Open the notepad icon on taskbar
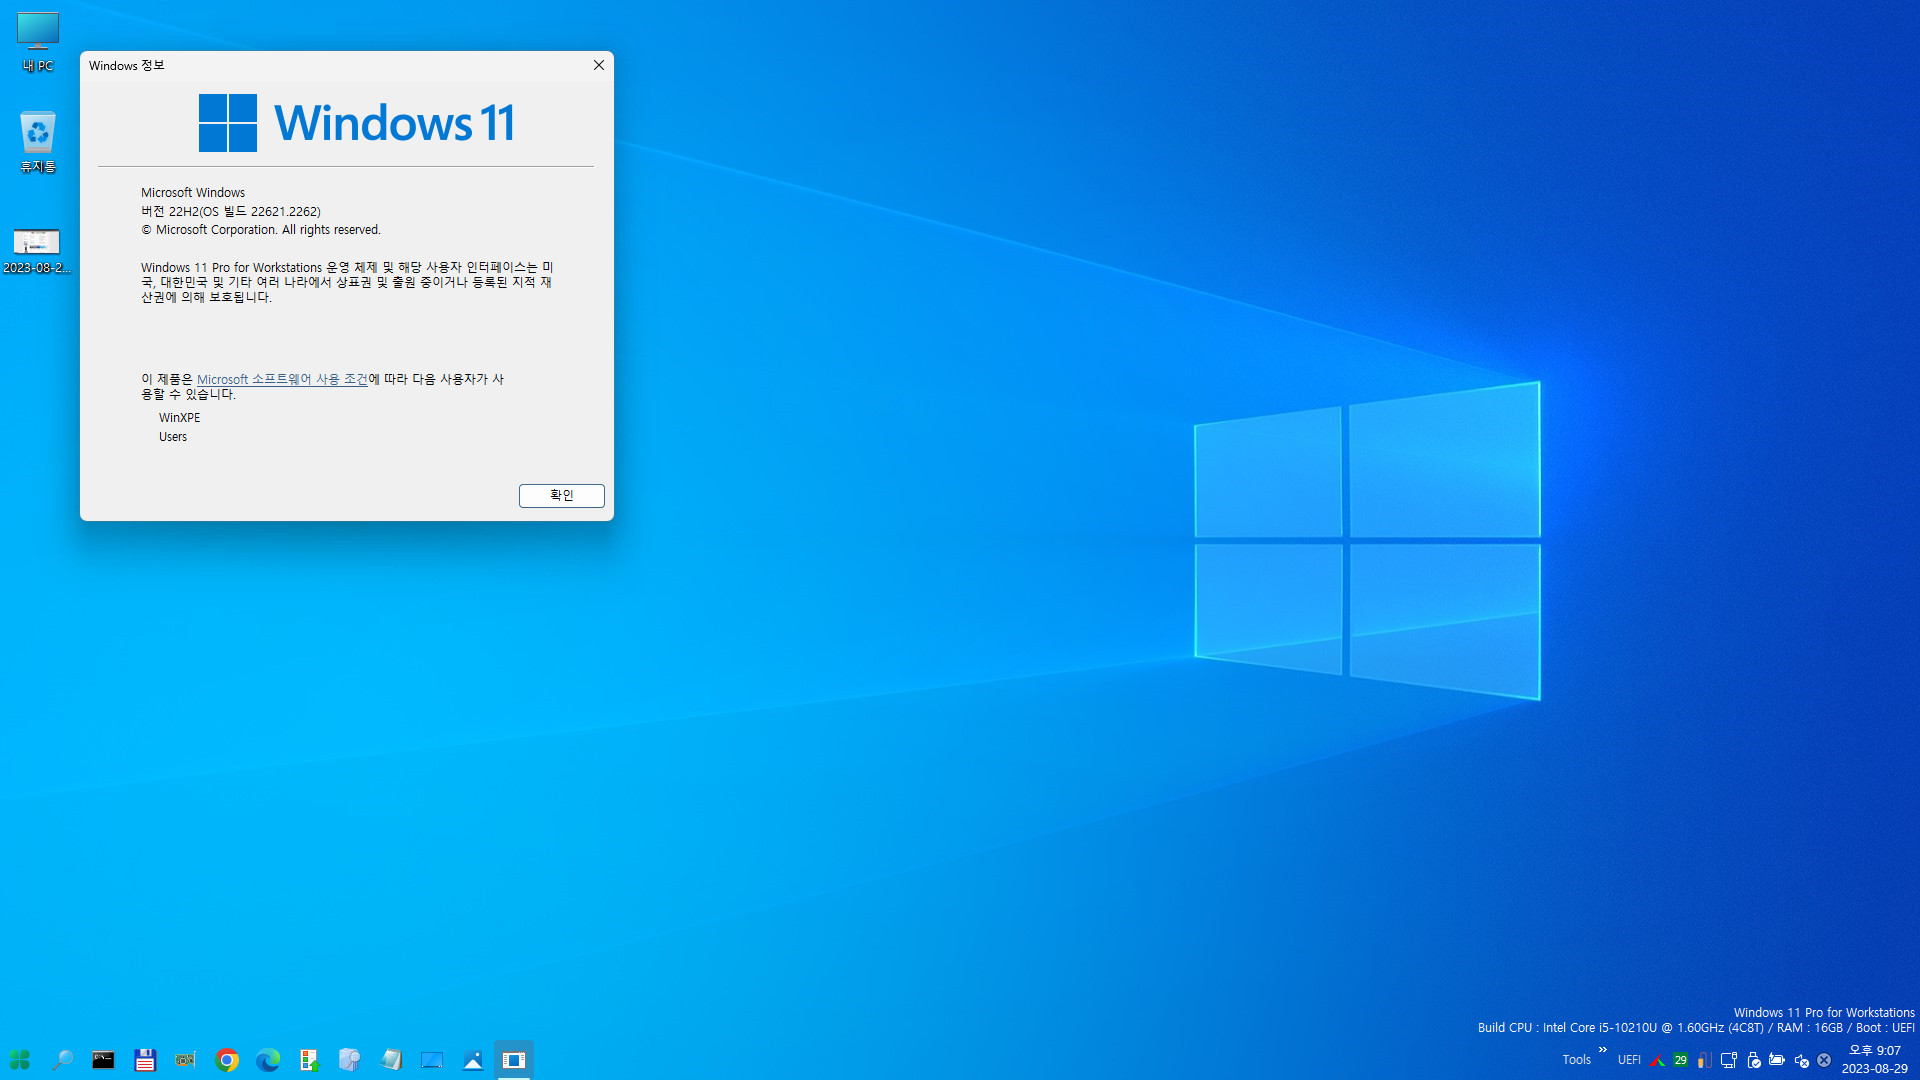The image size is (1920, 1080). (391, 1060)
